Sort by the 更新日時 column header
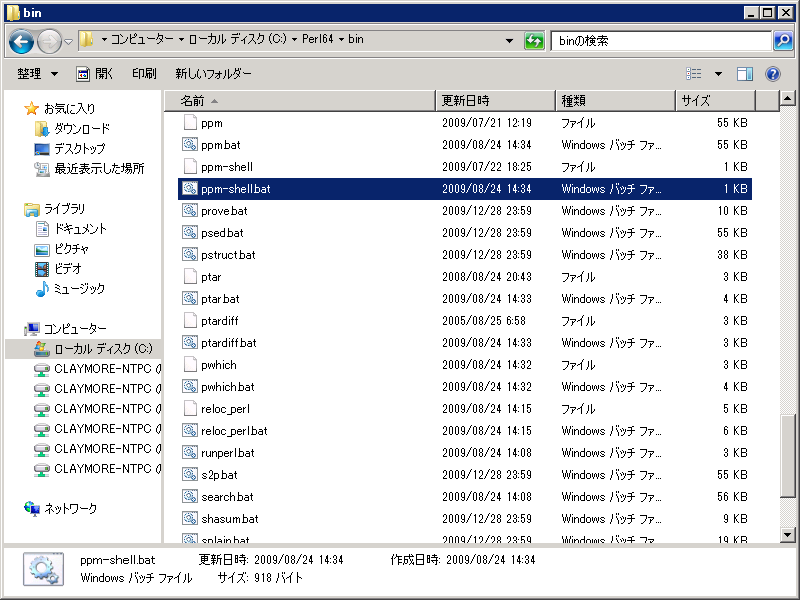800x600 pixels. pyautogui.click(x=495, y=101)
